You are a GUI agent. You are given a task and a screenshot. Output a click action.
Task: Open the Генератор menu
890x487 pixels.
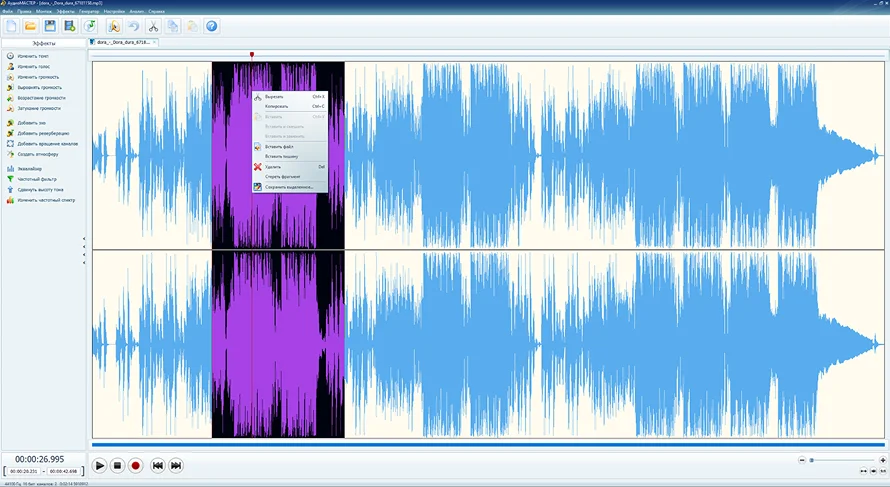tap(89, 11)
